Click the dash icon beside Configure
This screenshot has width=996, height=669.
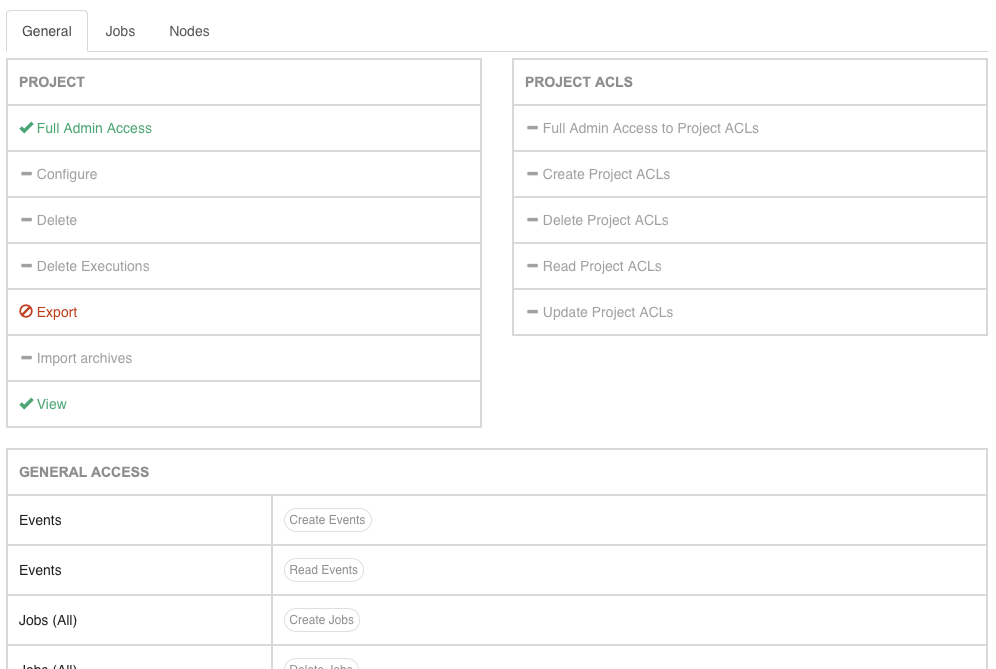click(26, 173)
